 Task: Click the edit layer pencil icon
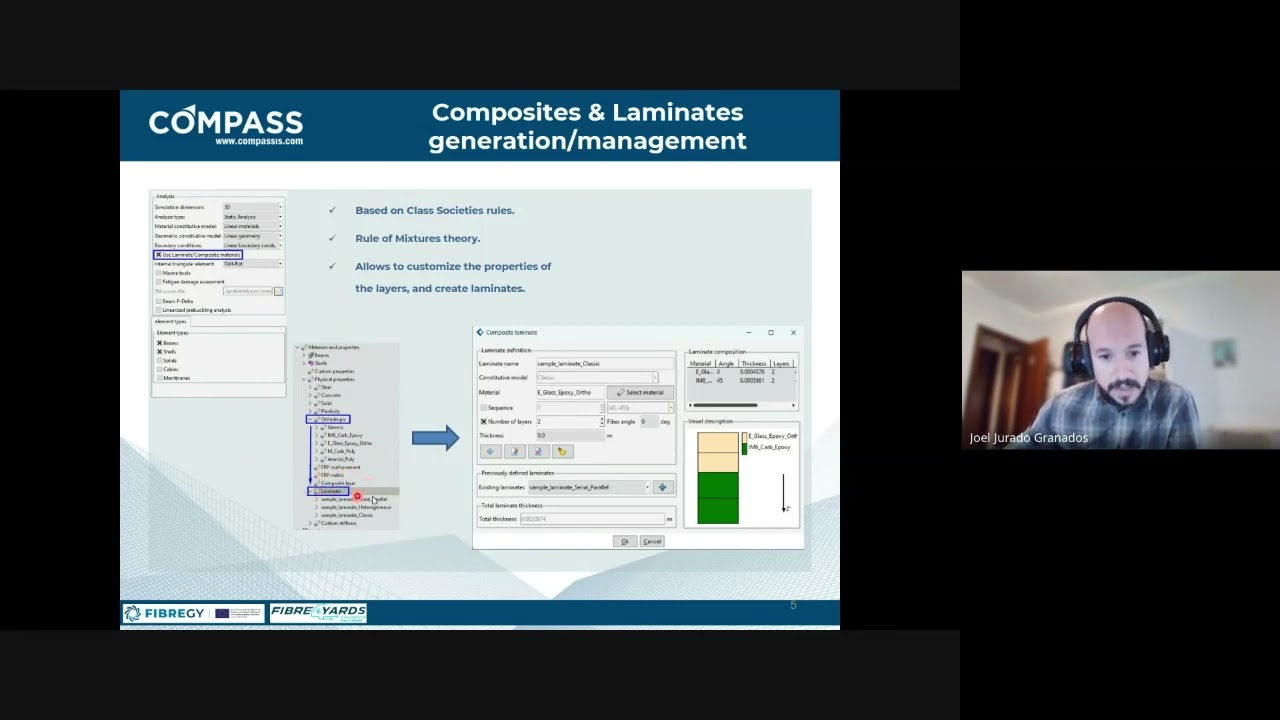click(x=514, y=452)
